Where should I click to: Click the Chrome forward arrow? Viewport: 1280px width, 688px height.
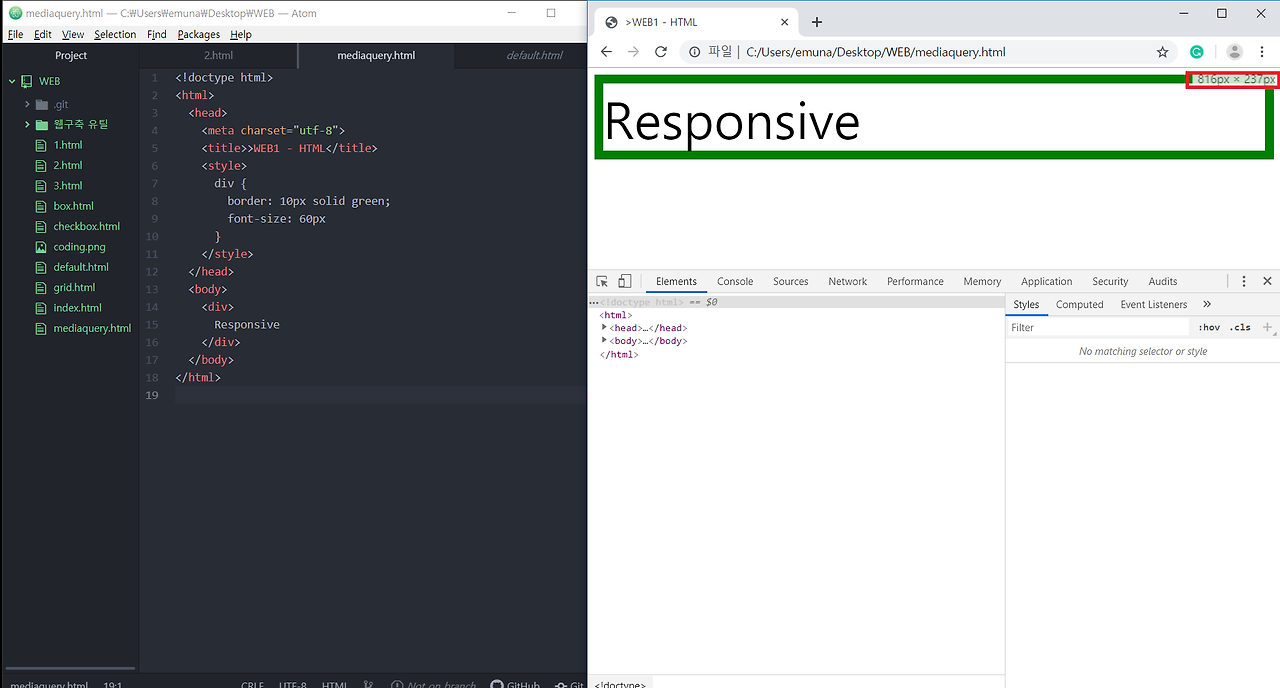tap(633, 52)
